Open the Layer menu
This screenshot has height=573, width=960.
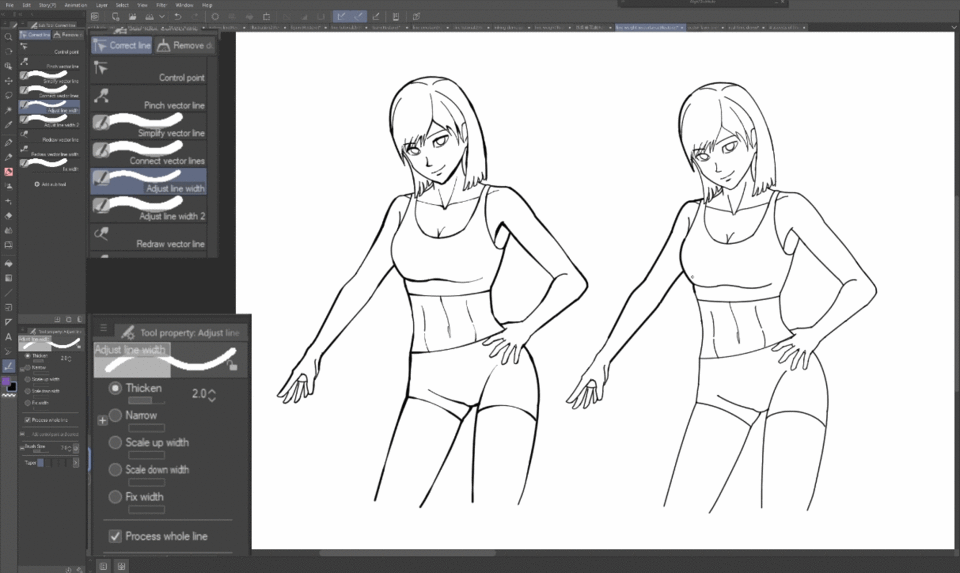point(102,4)
